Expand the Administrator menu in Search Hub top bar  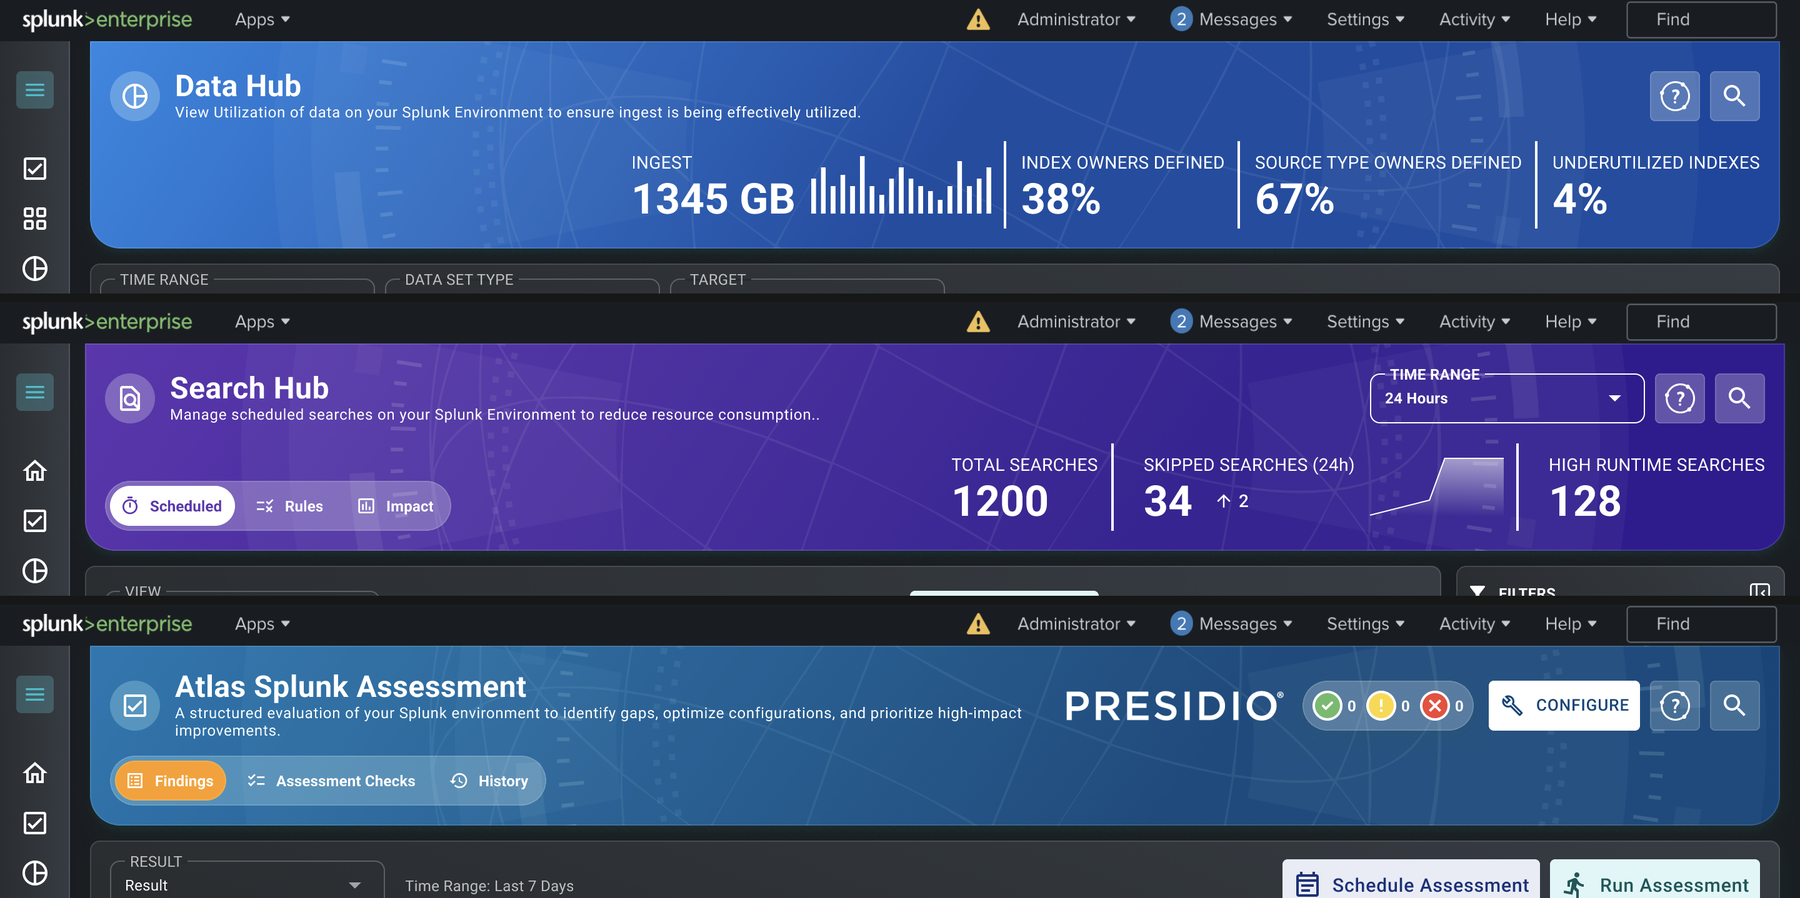click(1076, 322)
